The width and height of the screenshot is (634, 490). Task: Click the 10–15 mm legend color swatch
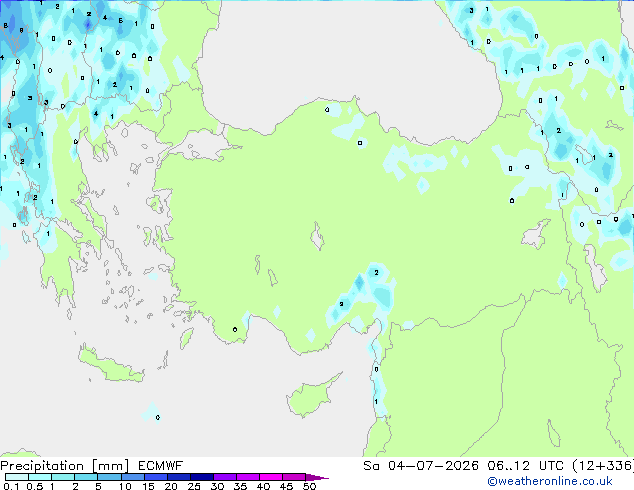[133, 477]
